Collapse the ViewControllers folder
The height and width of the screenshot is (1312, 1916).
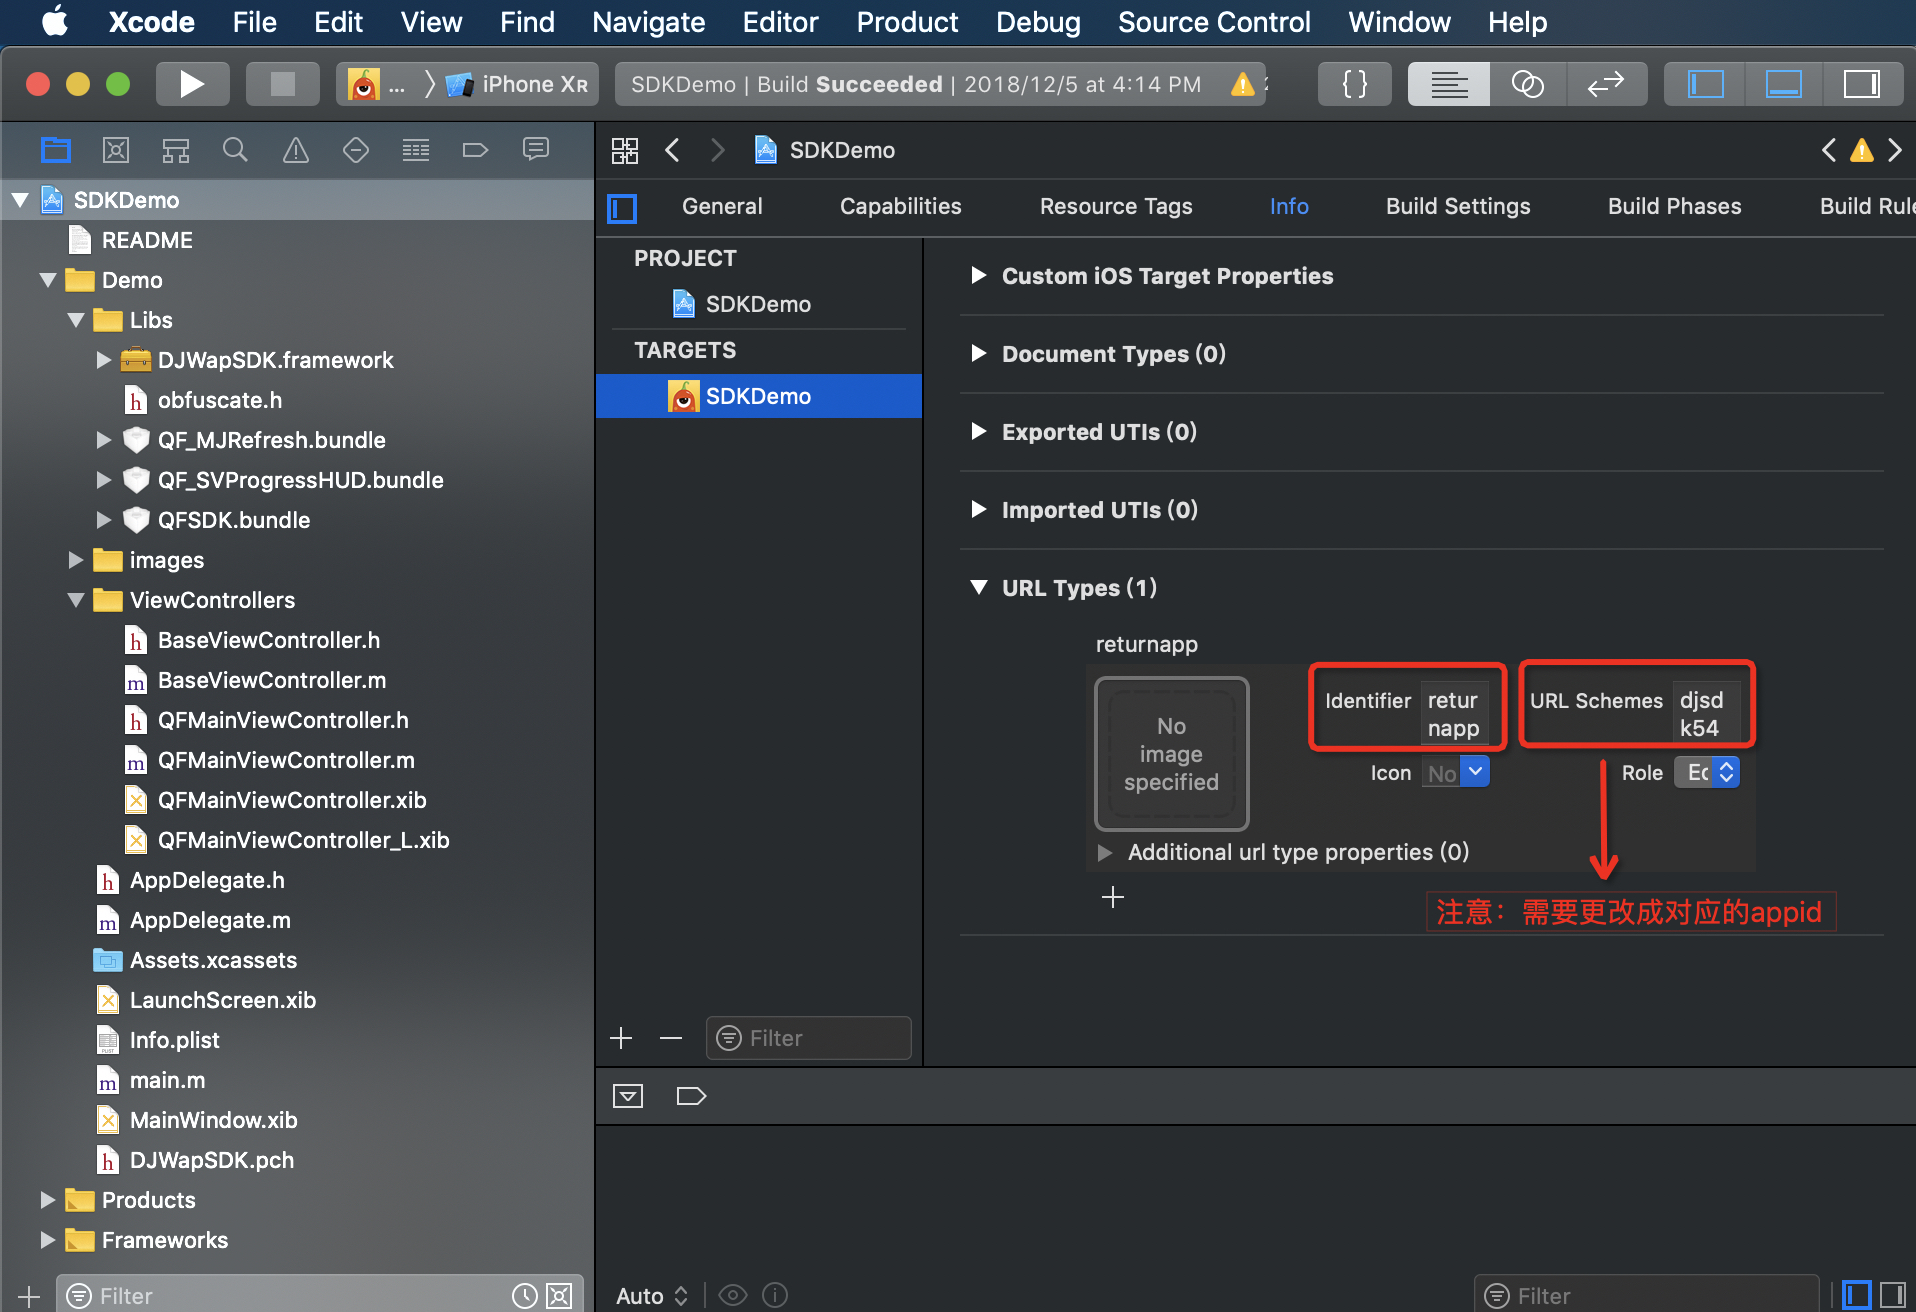(76, 600)
